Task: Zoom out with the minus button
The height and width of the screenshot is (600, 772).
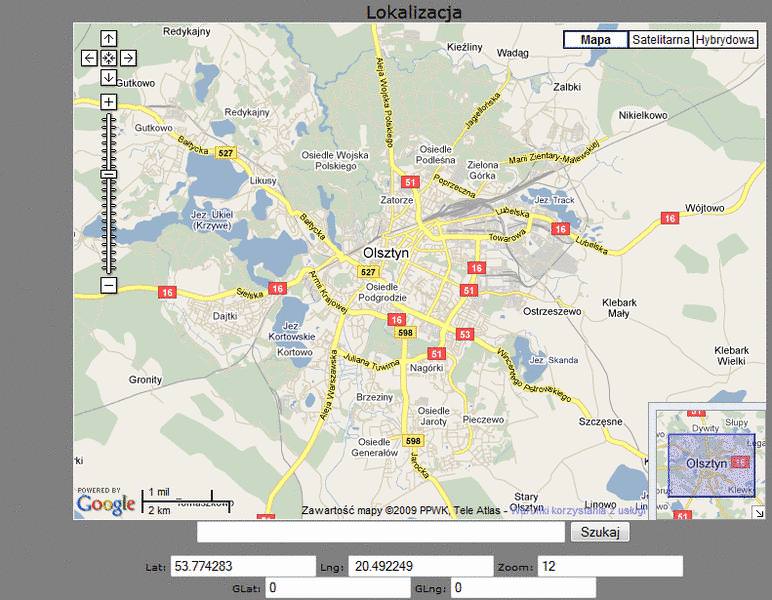Action: 109,286
